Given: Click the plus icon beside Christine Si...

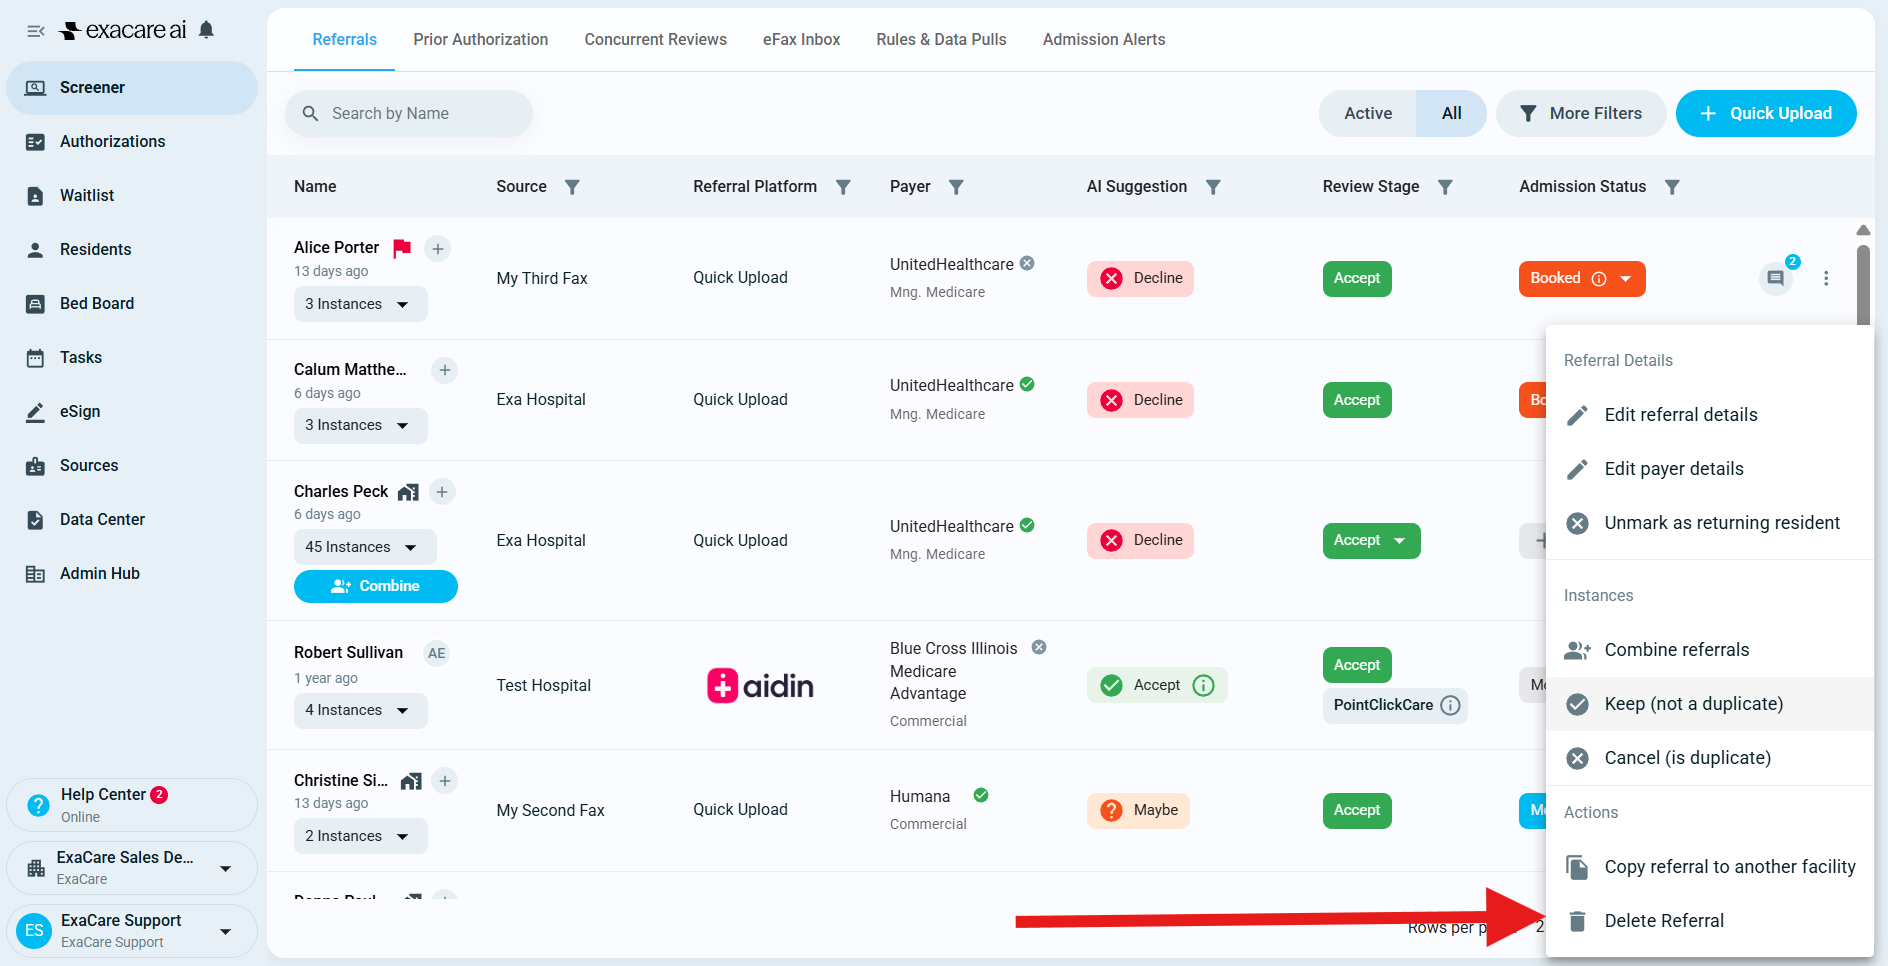Looking at the screenshot, I should click(x=445, y=781).
